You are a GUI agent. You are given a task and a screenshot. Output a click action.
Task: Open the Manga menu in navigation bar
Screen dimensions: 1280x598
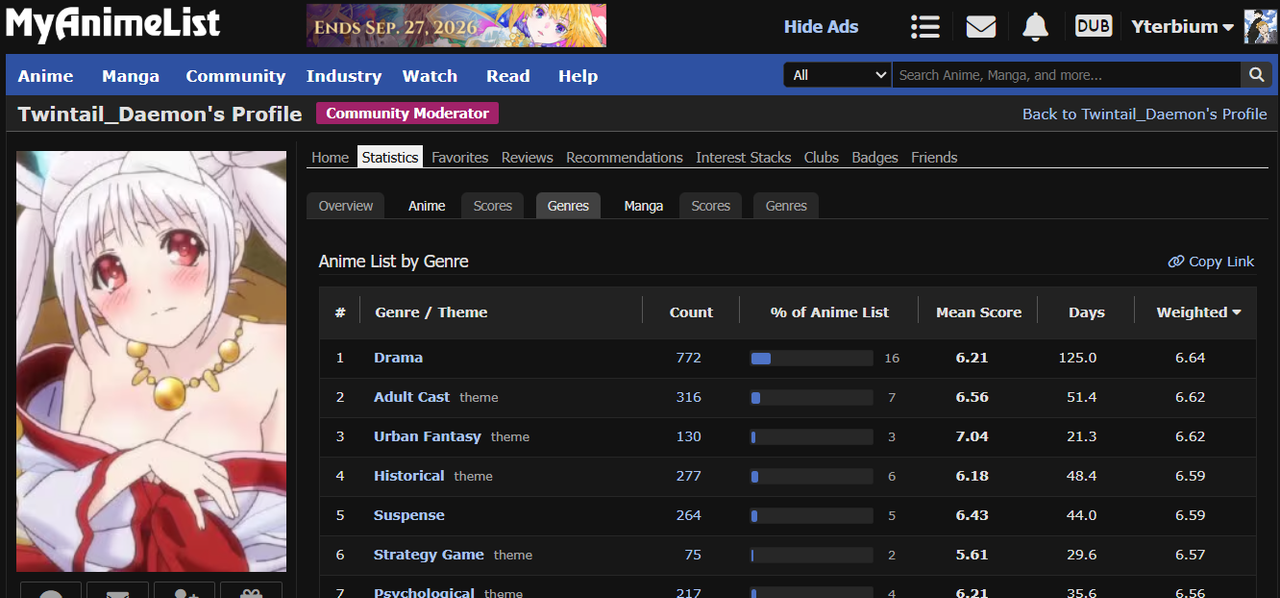(130, 76)
